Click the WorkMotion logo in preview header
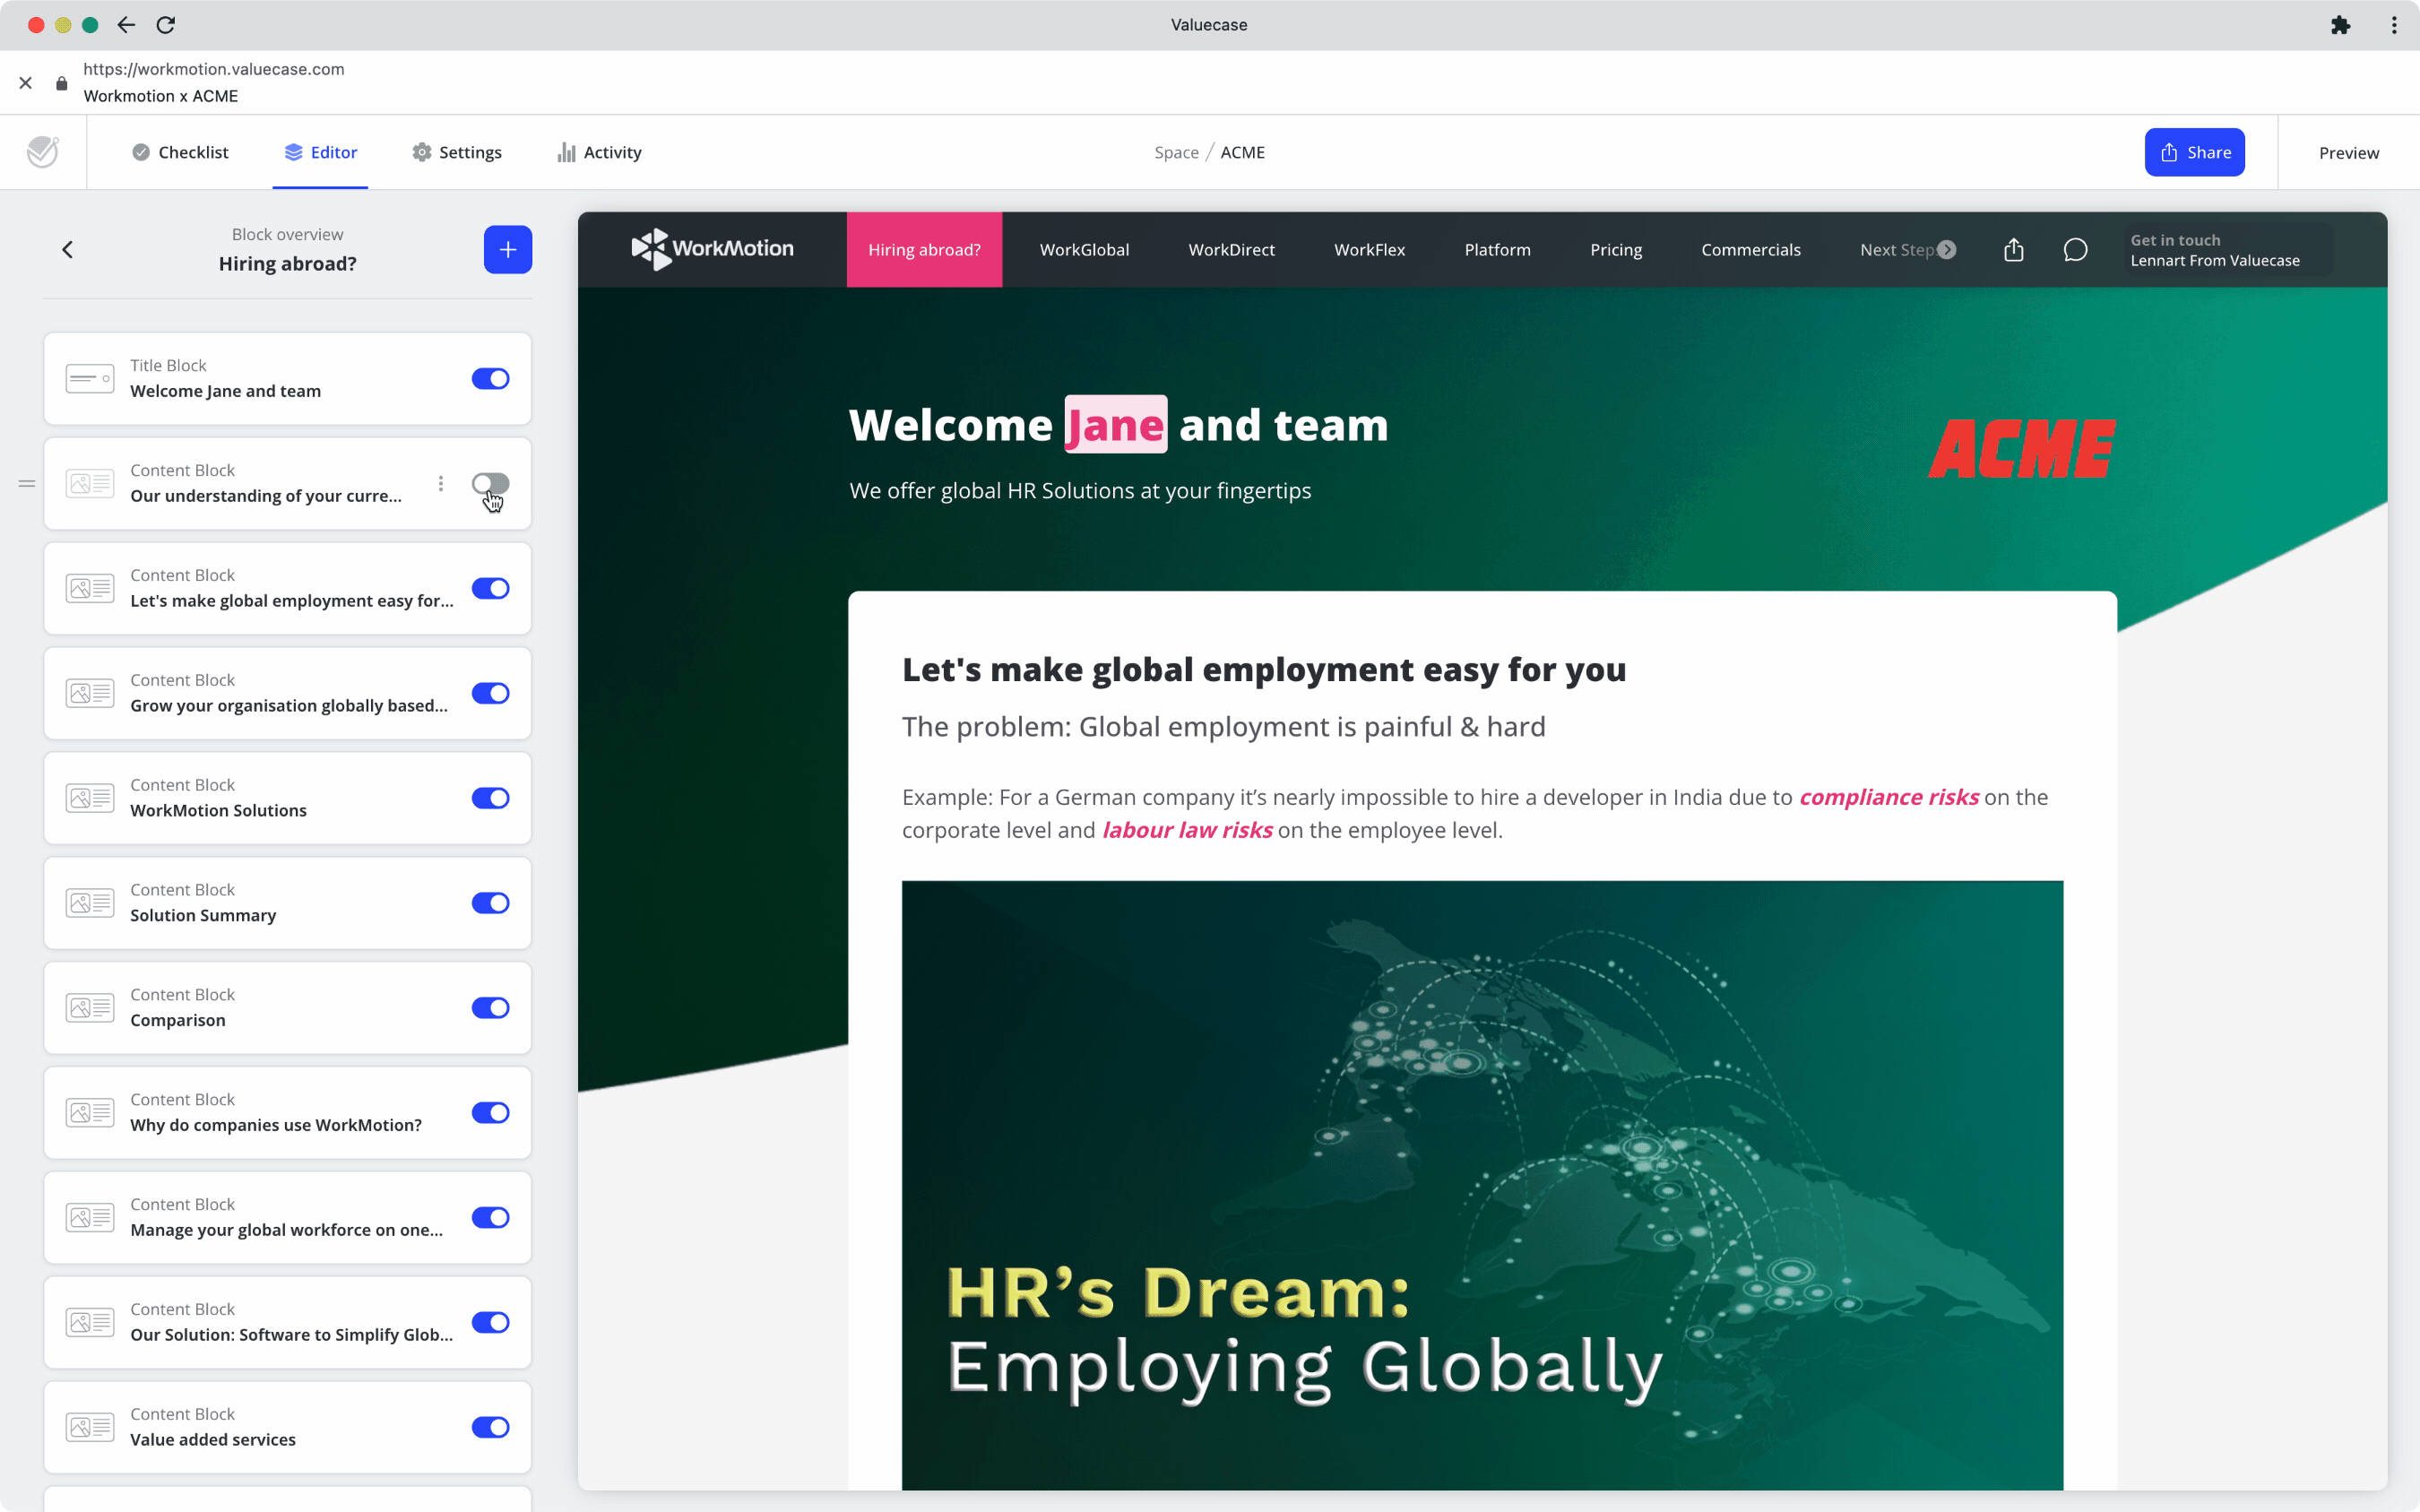Image resolution: width=2420 pixels, height=1512 pixels. [712, 249]
